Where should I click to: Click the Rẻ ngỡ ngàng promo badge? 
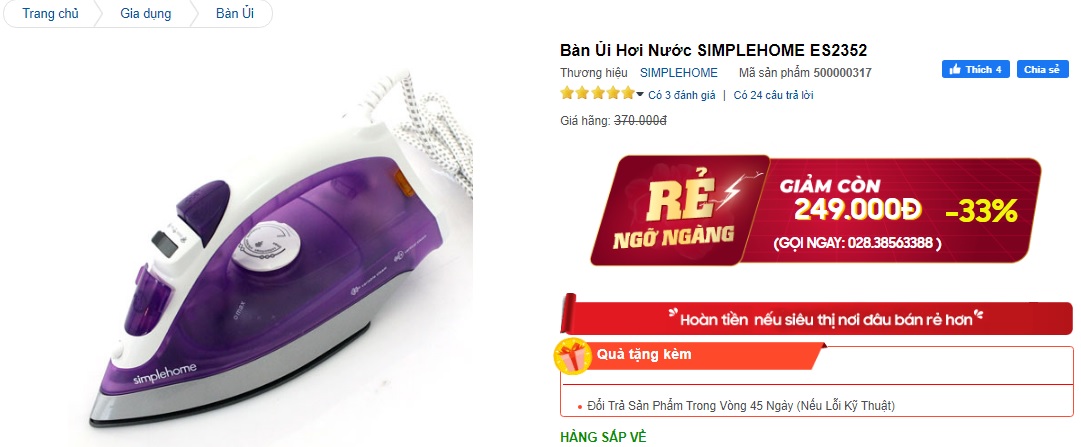[679, 210]
